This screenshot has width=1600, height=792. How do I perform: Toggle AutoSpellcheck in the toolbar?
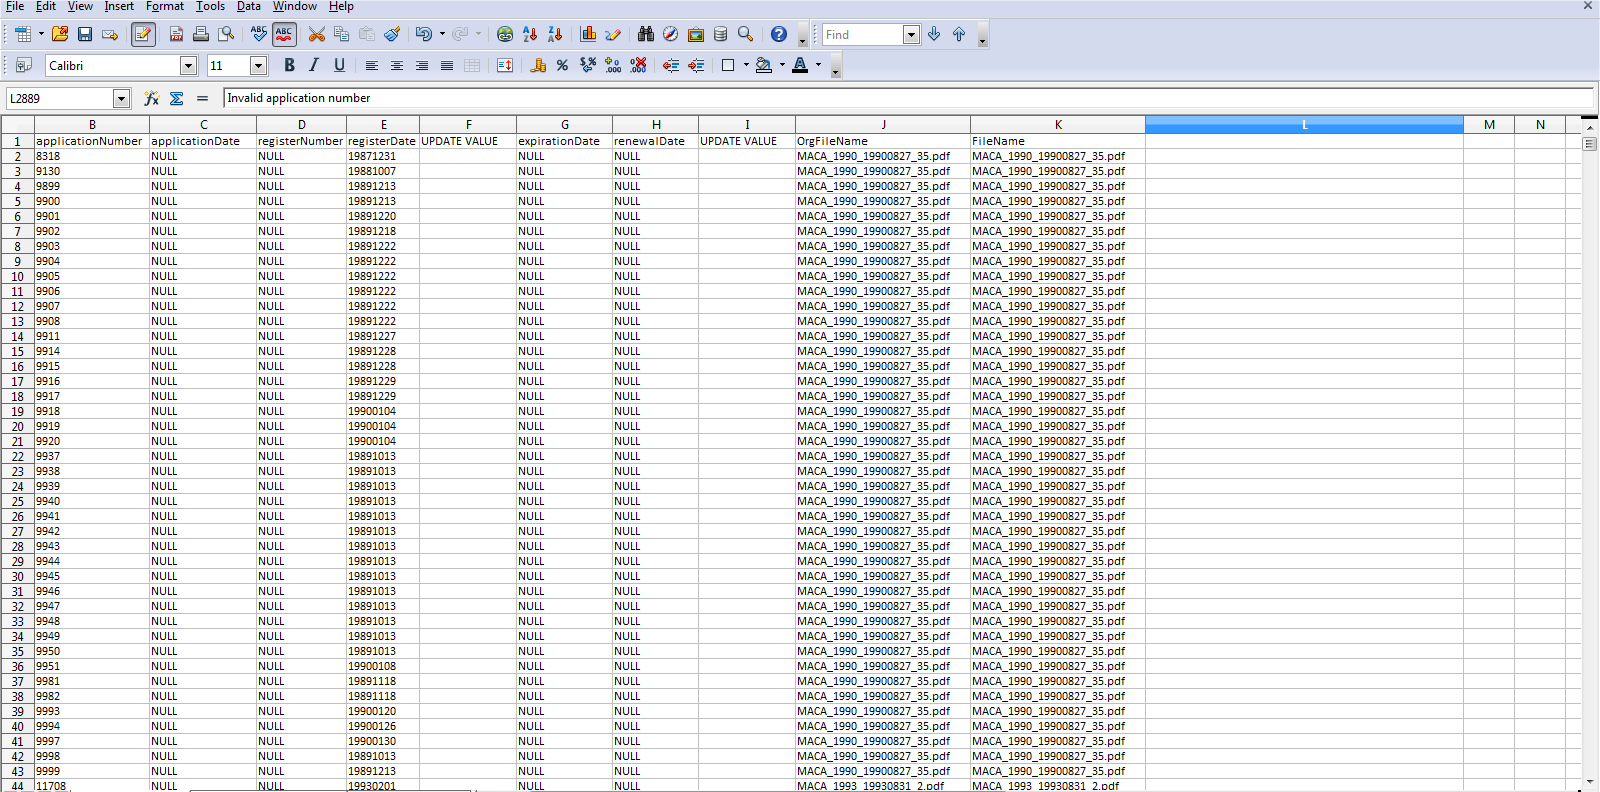284,34
